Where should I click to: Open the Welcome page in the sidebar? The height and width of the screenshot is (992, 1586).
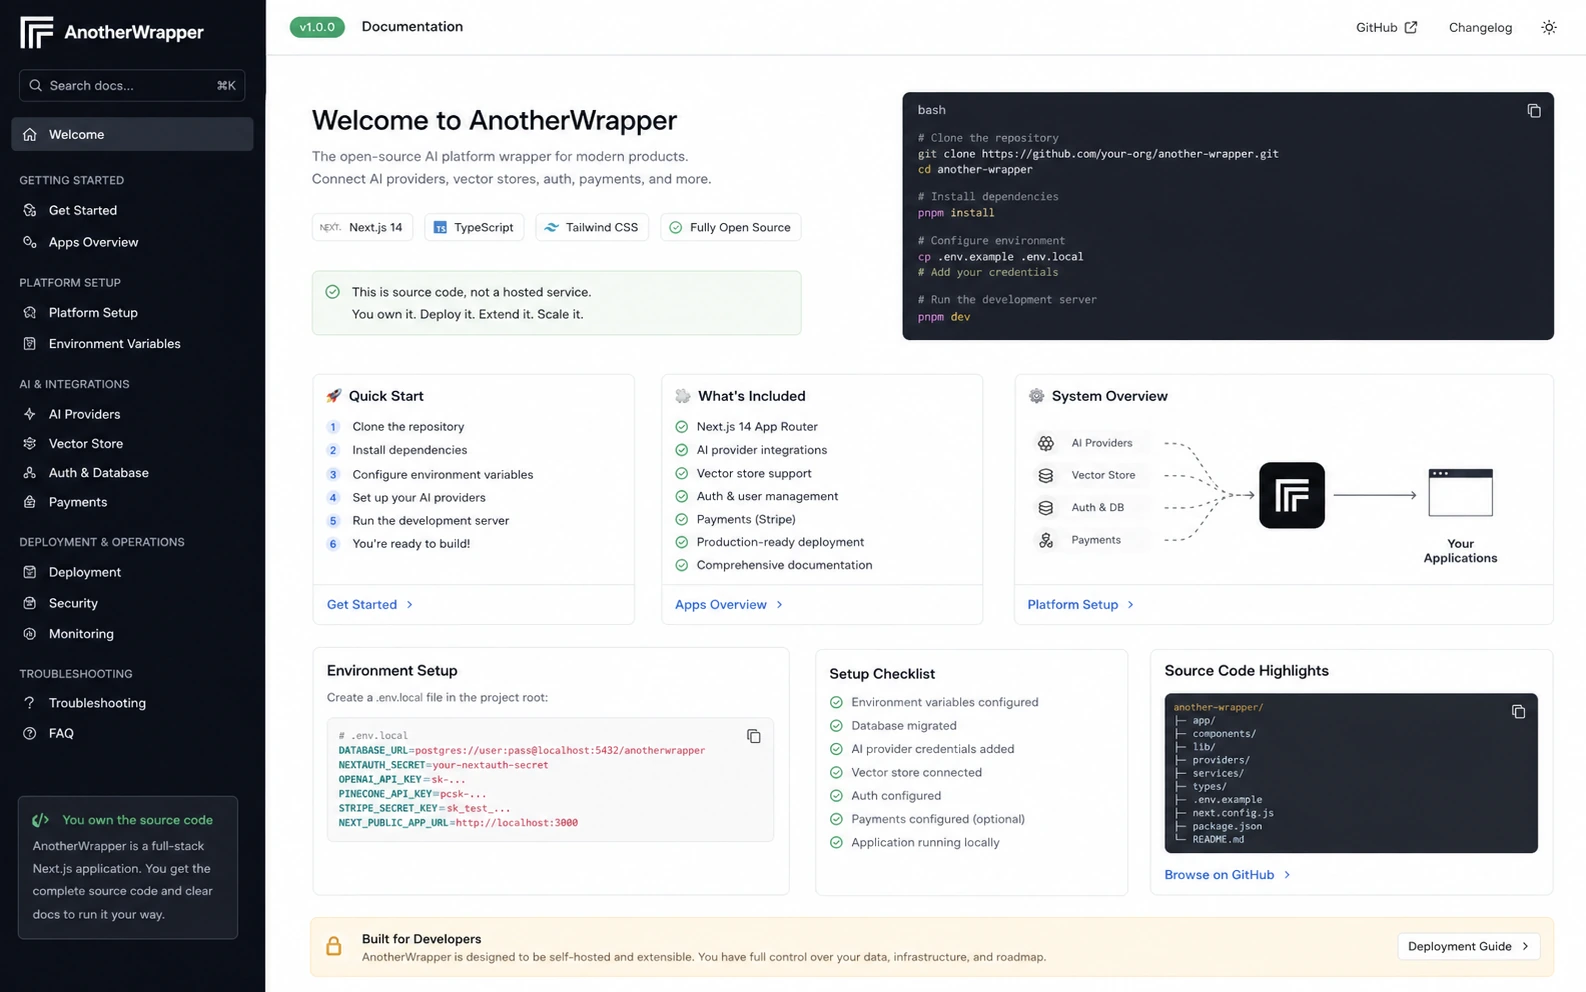click(x=132, y=134)
